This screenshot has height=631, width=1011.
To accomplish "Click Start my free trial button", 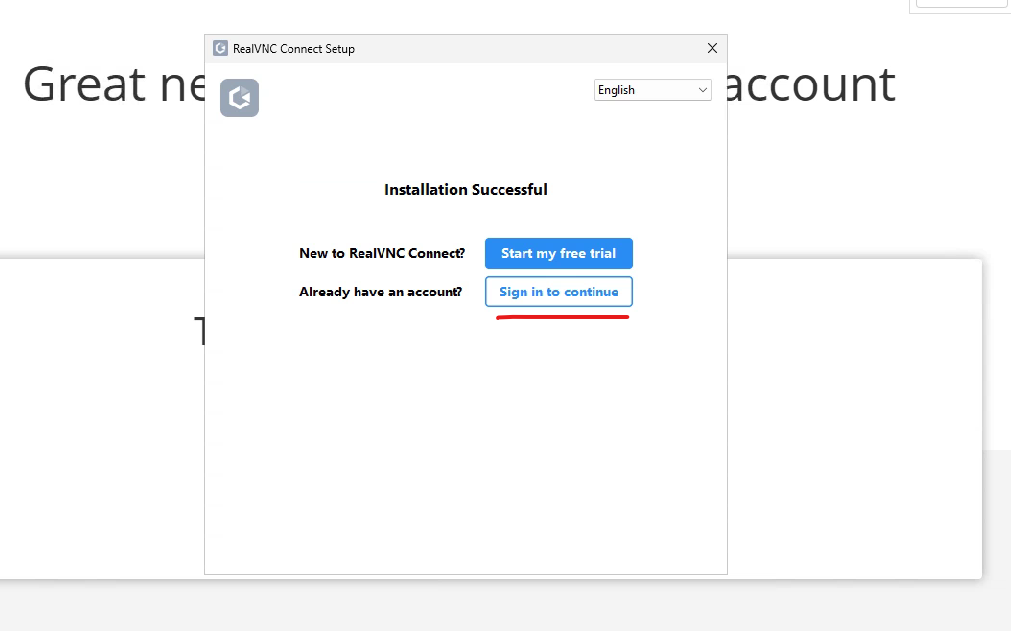I will [x=558, y=253].
